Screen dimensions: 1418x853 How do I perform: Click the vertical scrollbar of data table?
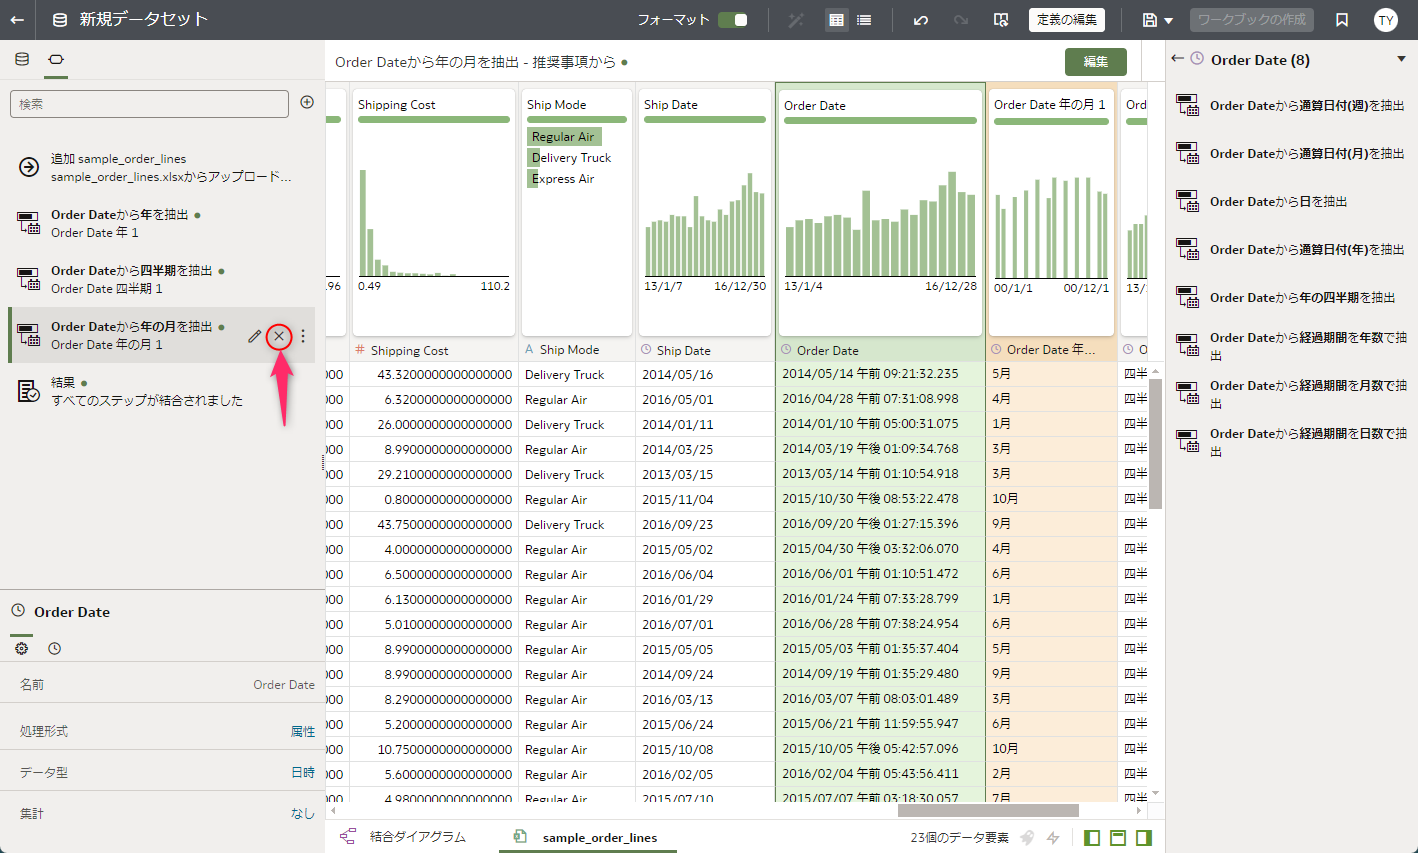point(1156,444)
